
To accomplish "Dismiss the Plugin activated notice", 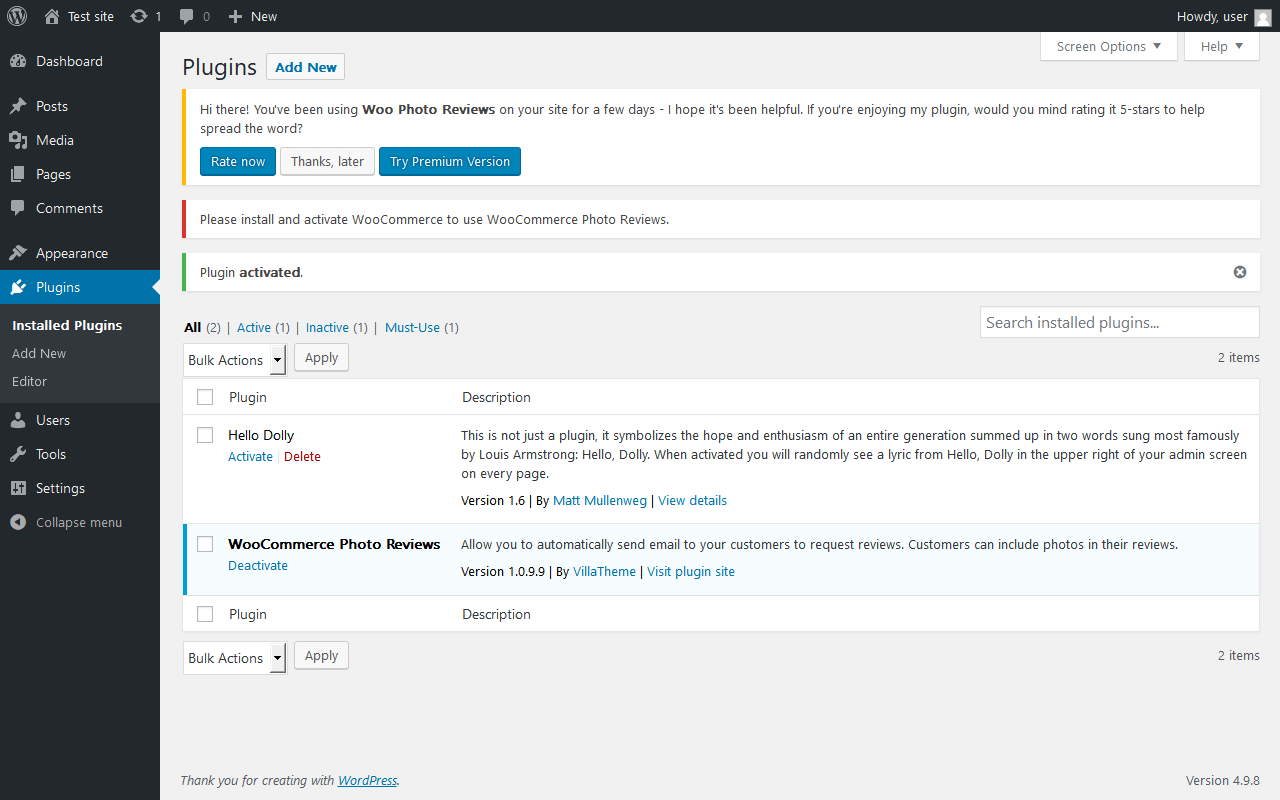I will (1240, 272).
